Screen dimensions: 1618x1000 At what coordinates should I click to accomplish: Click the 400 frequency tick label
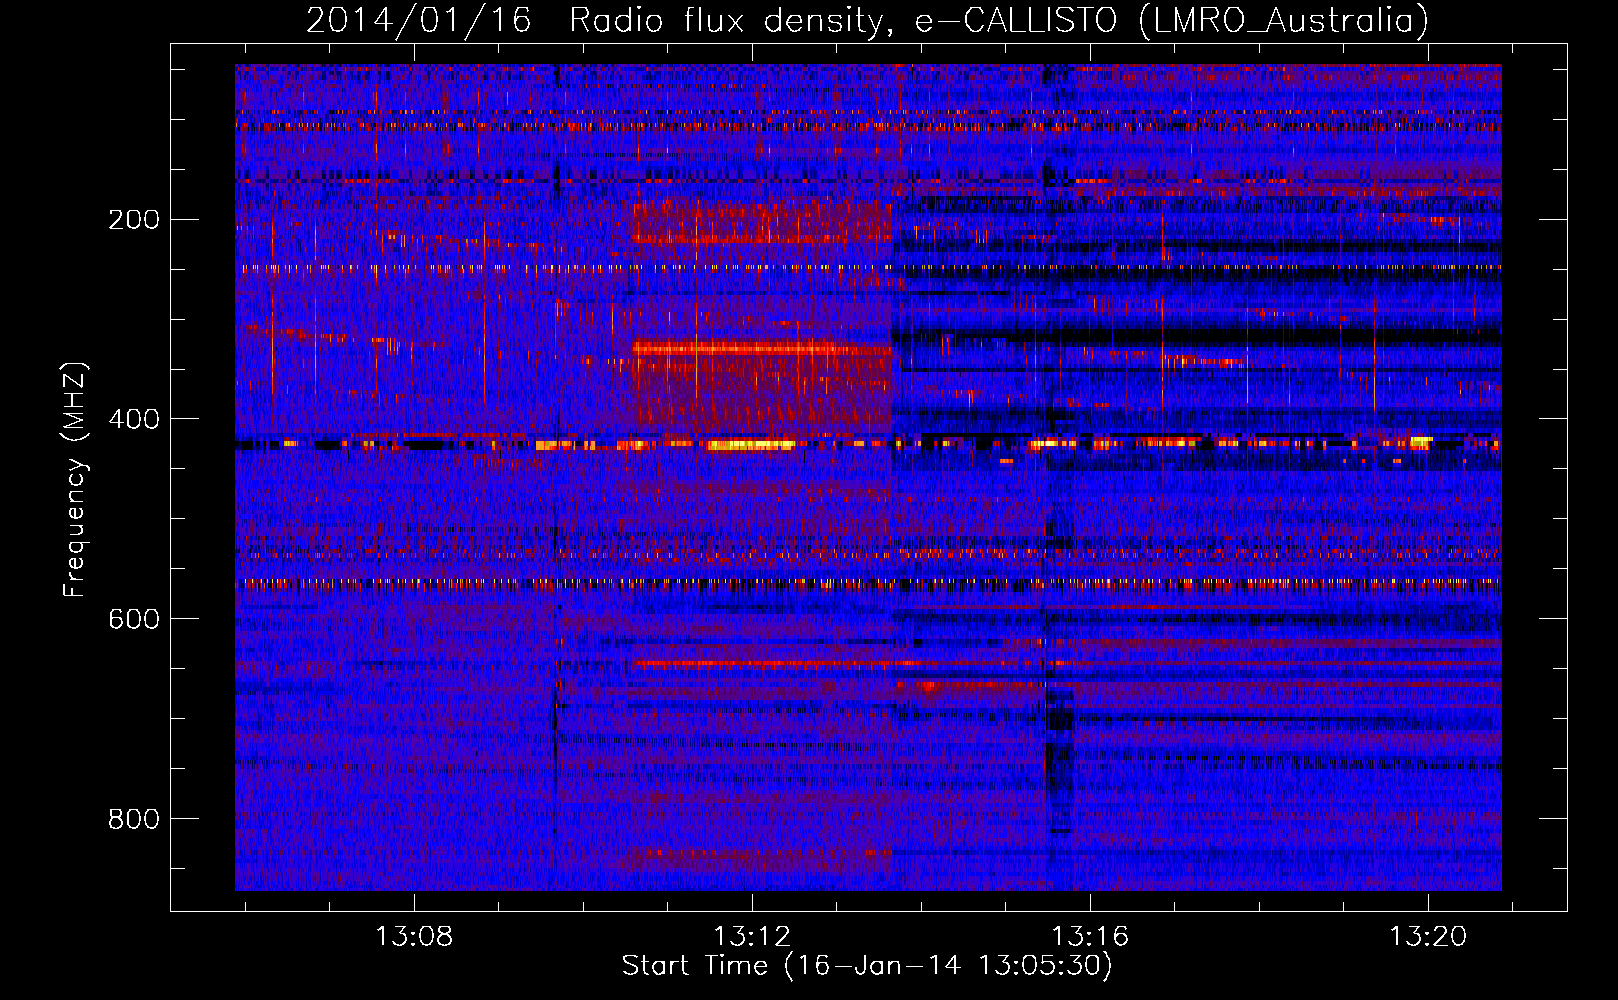(x=134, y=419)
